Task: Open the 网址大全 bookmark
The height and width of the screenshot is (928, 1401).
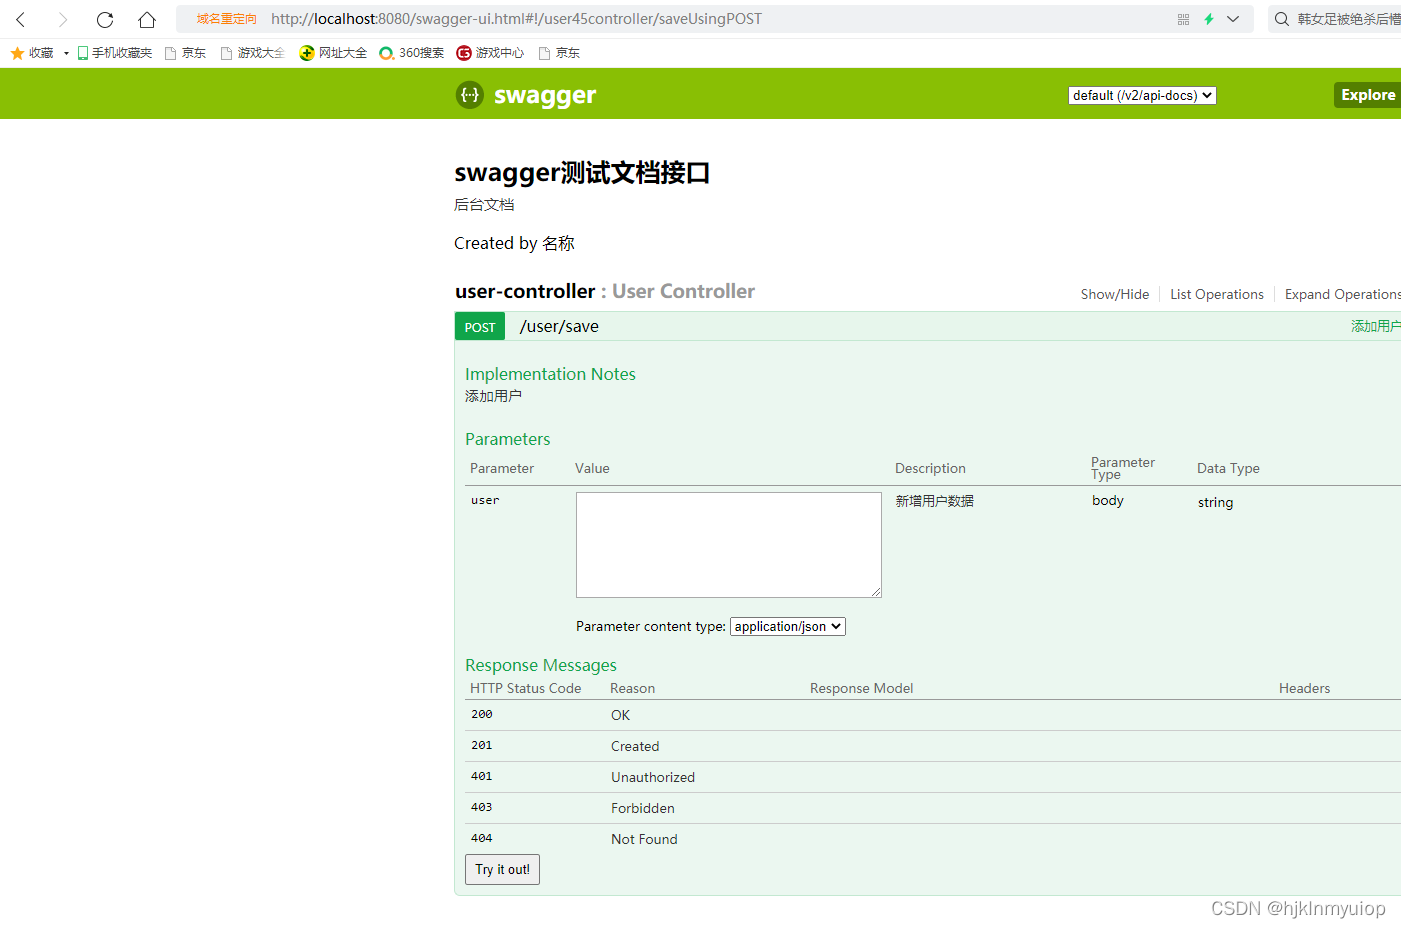Action: point(333,53)
